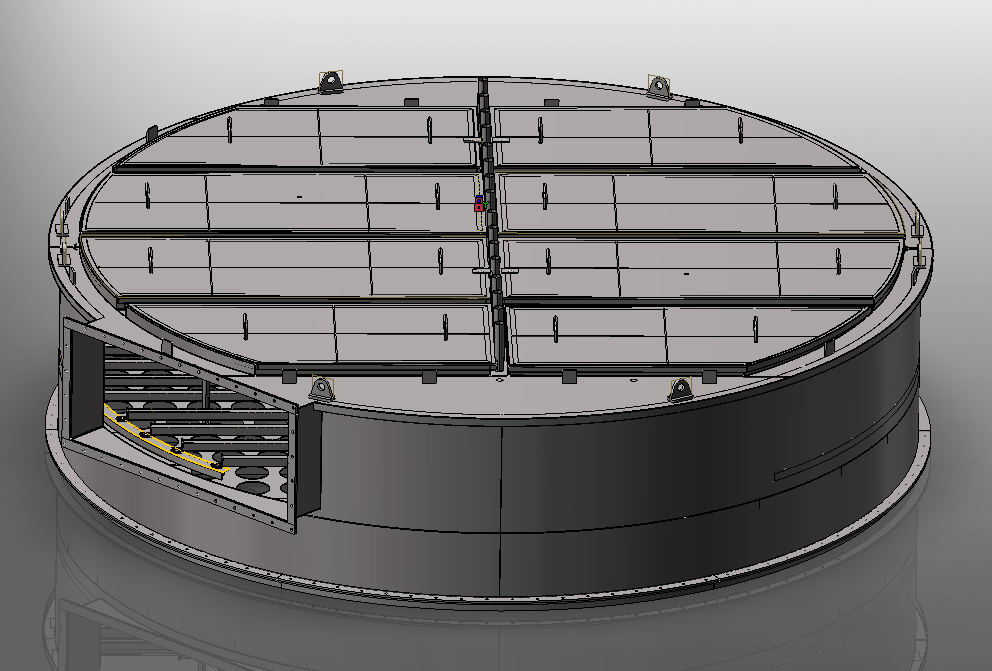The height and width of the screenshot is (671, 992).
Task: Select the rear-right lifting lug on top rim
Action: tap(659, 86)
